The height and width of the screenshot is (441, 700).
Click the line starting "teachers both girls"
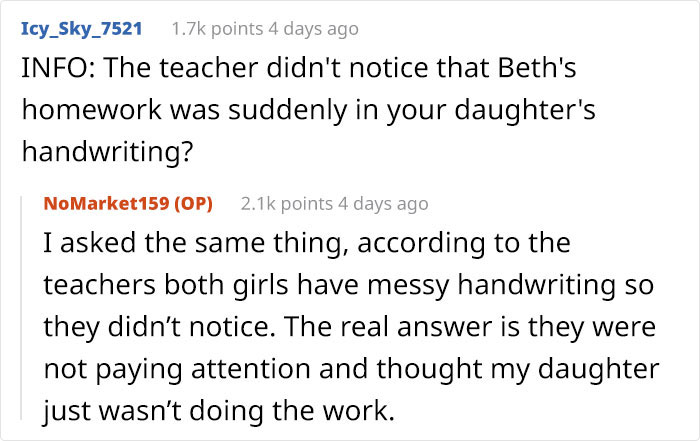348,285
